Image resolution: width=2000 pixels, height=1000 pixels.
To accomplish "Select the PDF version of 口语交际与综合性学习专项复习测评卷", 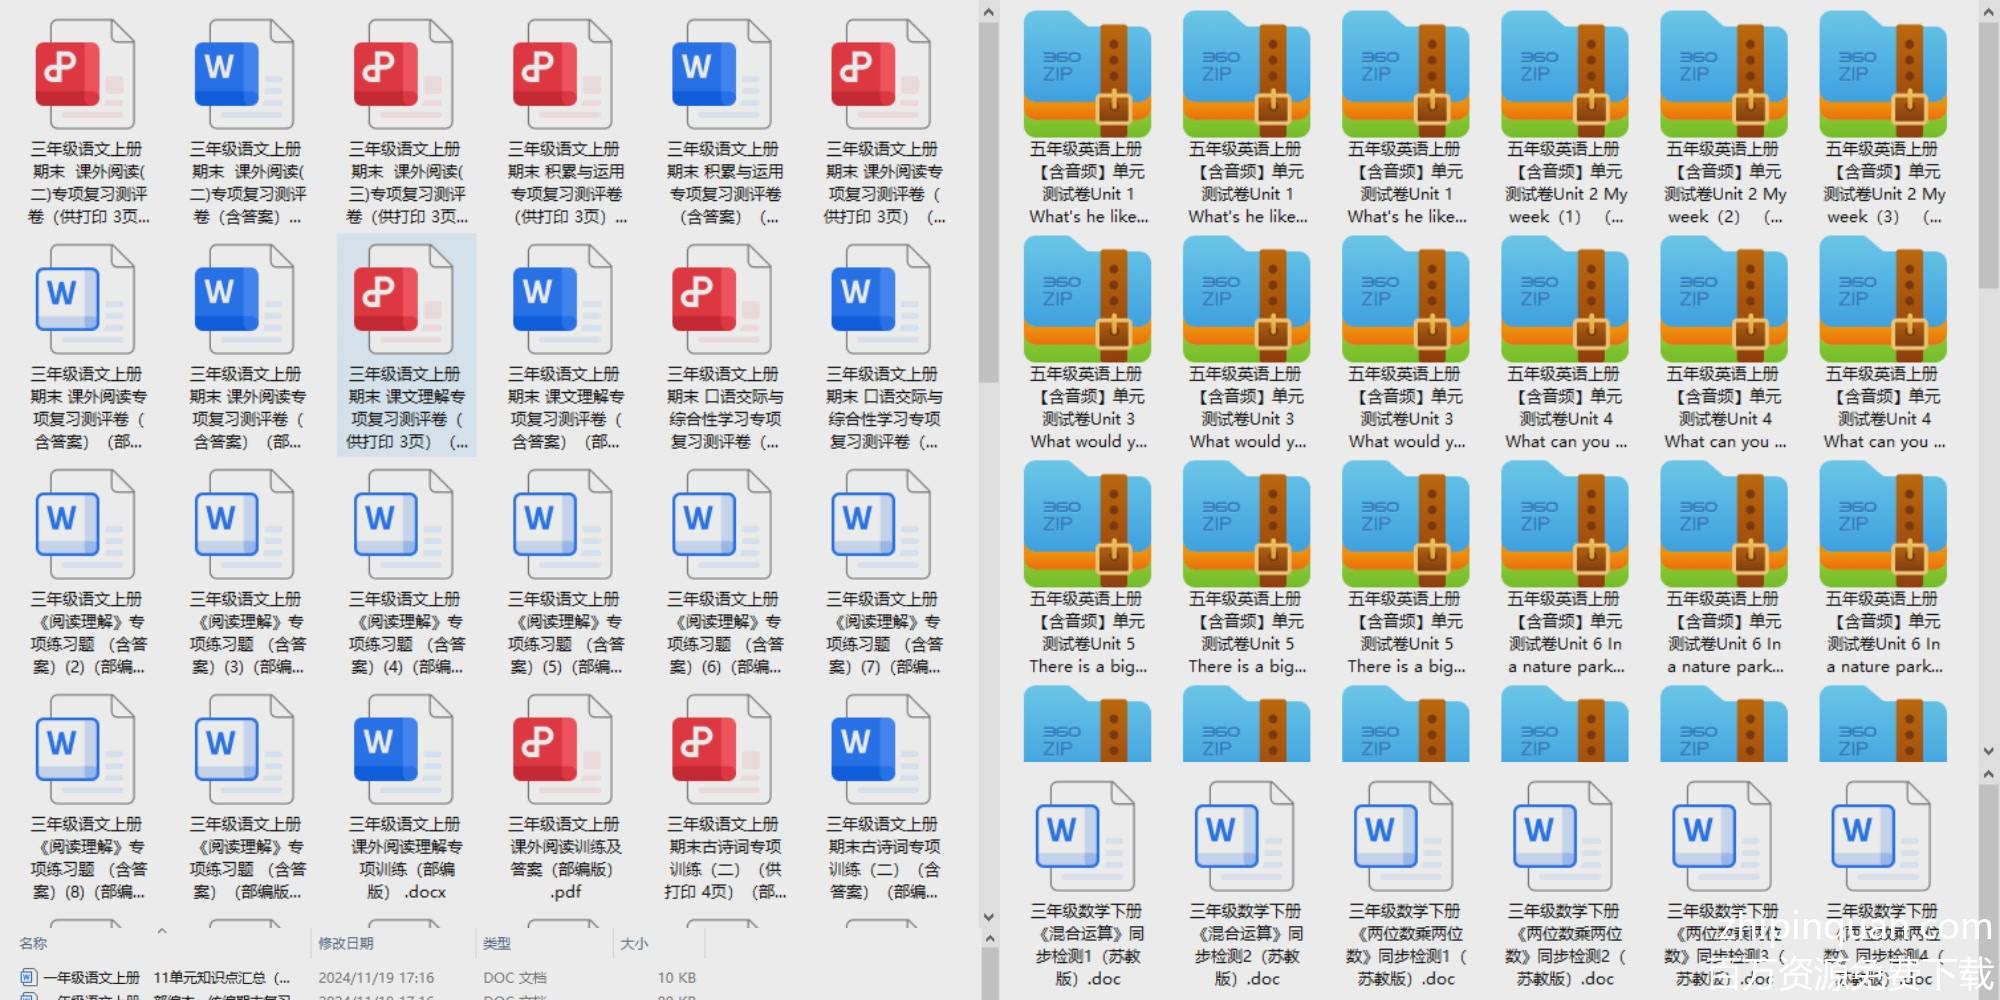I will tap(724, 346).
